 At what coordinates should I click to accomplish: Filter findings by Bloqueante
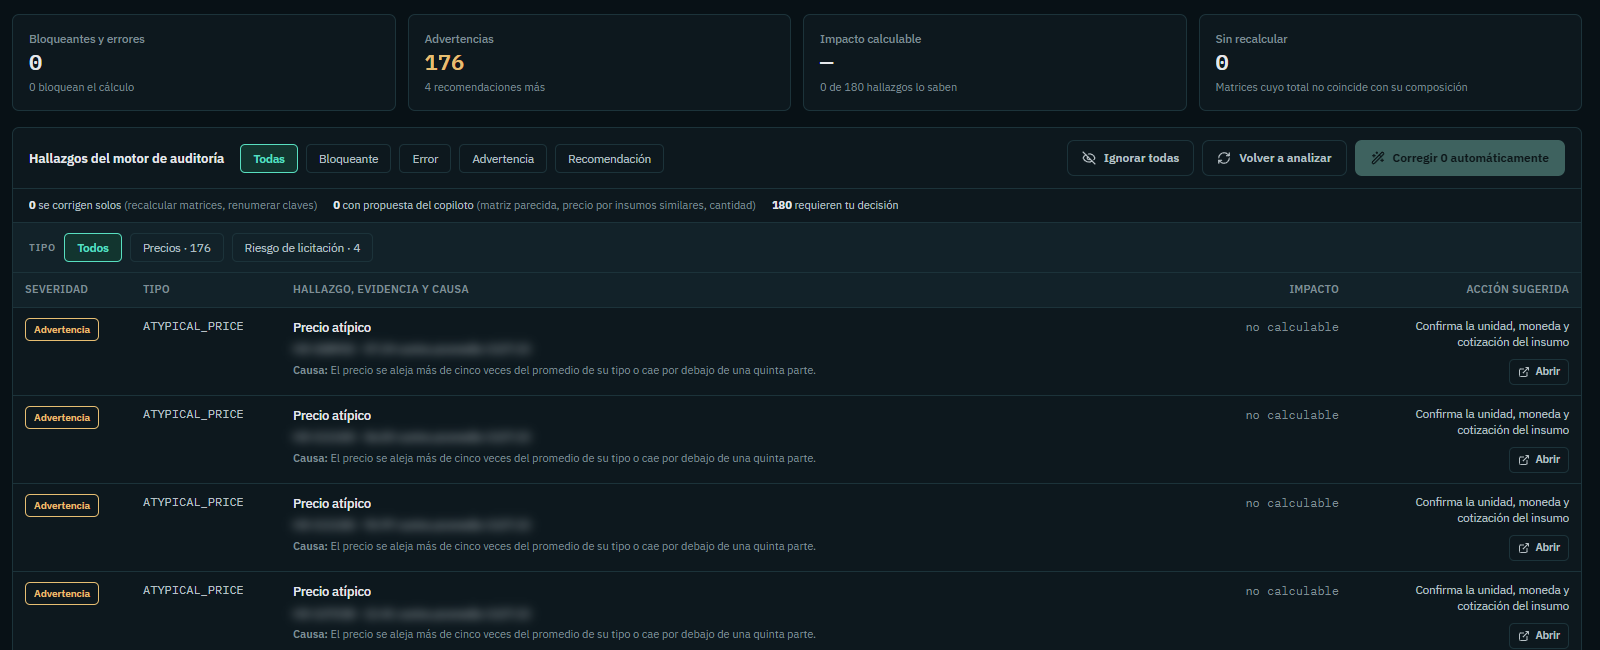click(348, 159)
